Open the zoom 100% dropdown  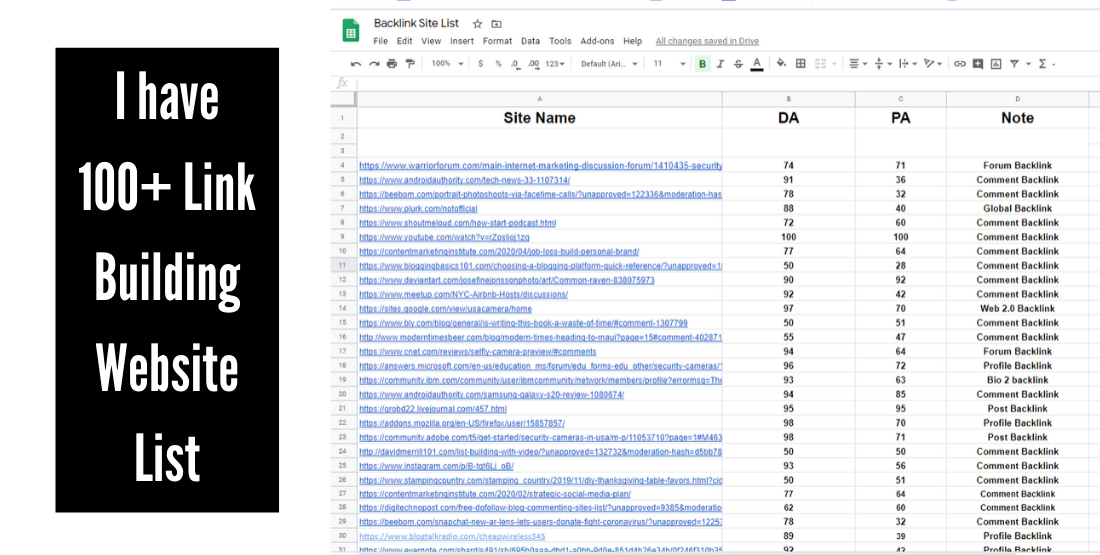click(446, 64)
